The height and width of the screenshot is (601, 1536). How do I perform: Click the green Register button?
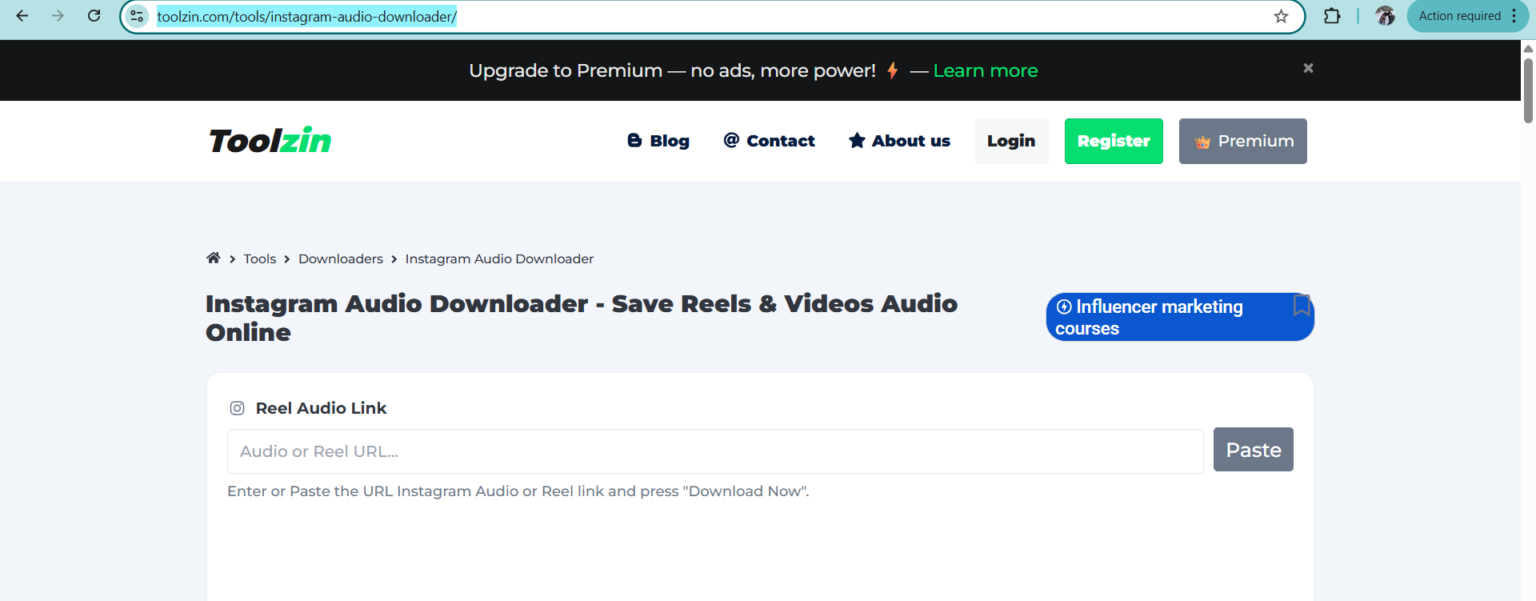tap(1113, 141)
